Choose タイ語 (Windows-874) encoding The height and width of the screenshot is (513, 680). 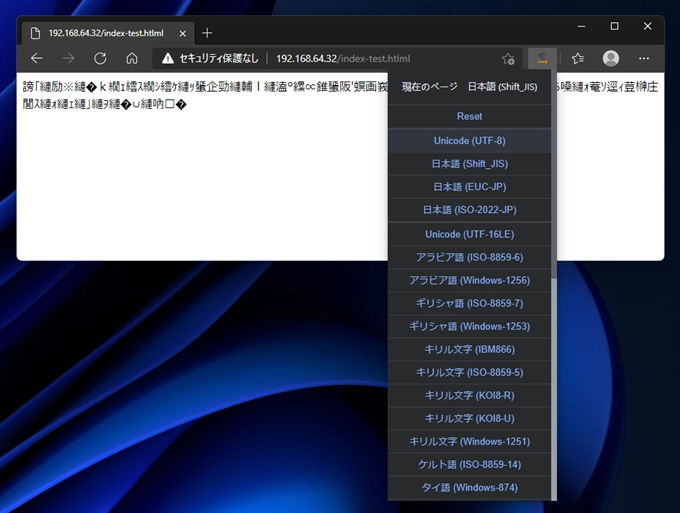coord(469,487)
